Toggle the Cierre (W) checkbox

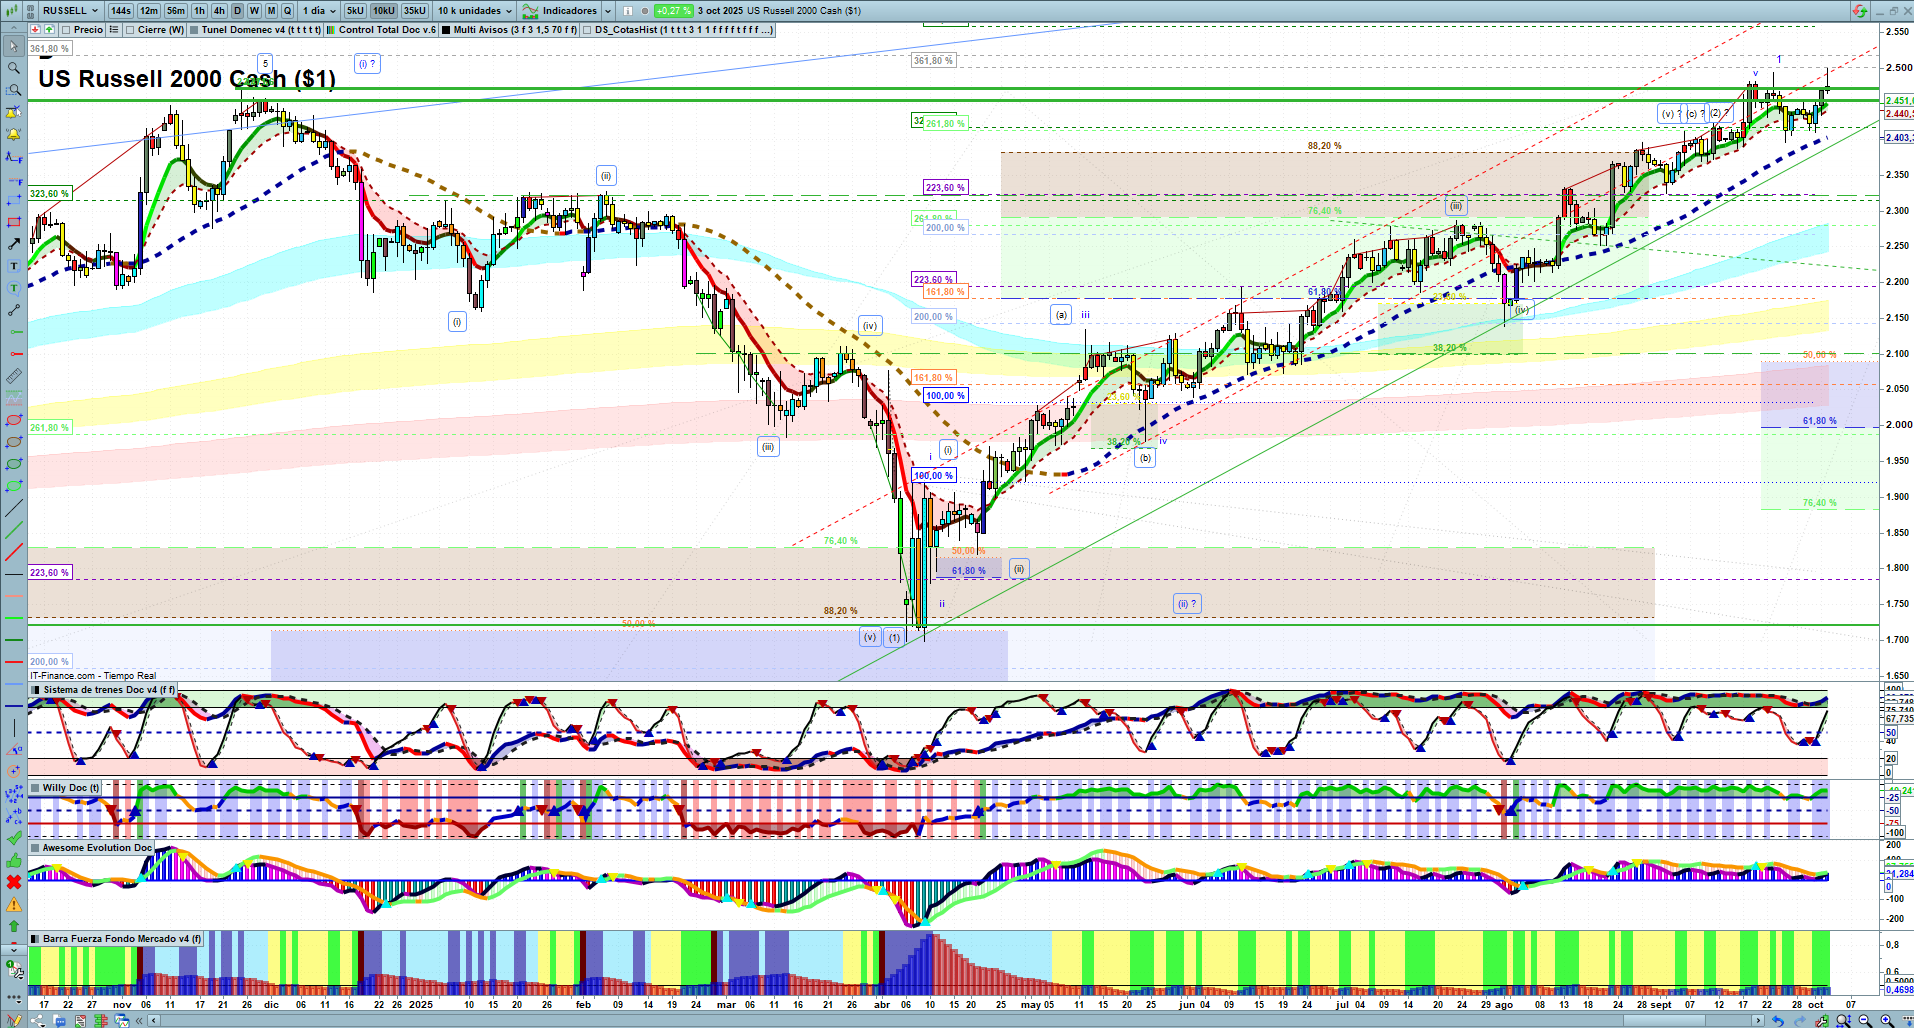pos(130,30)
